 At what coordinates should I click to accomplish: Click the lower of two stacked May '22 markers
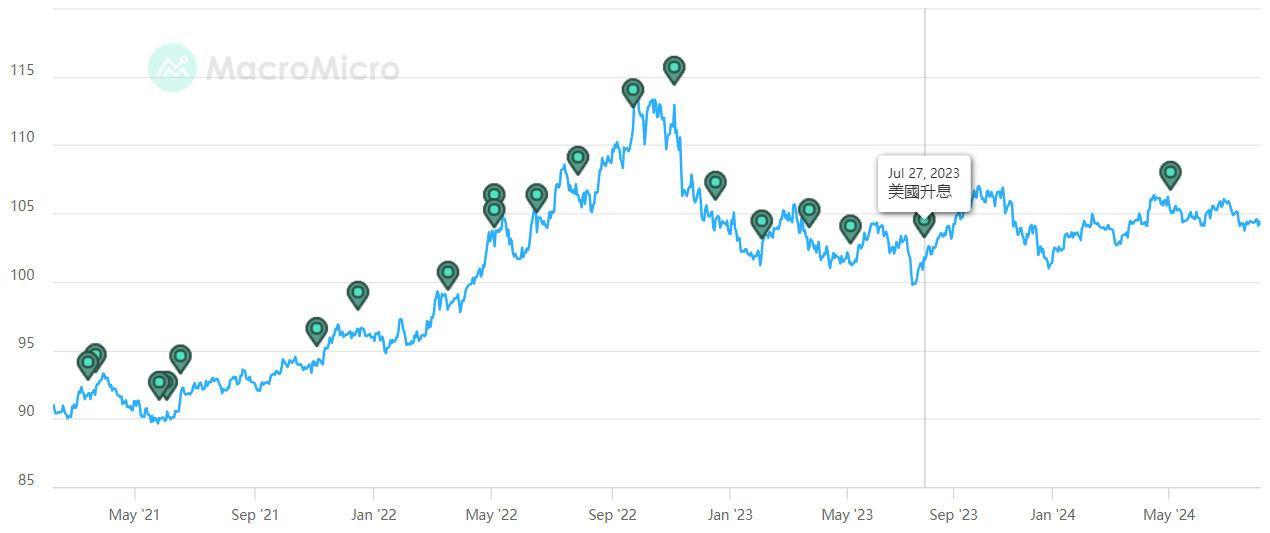pyautogui.click(x=494, y=211)
